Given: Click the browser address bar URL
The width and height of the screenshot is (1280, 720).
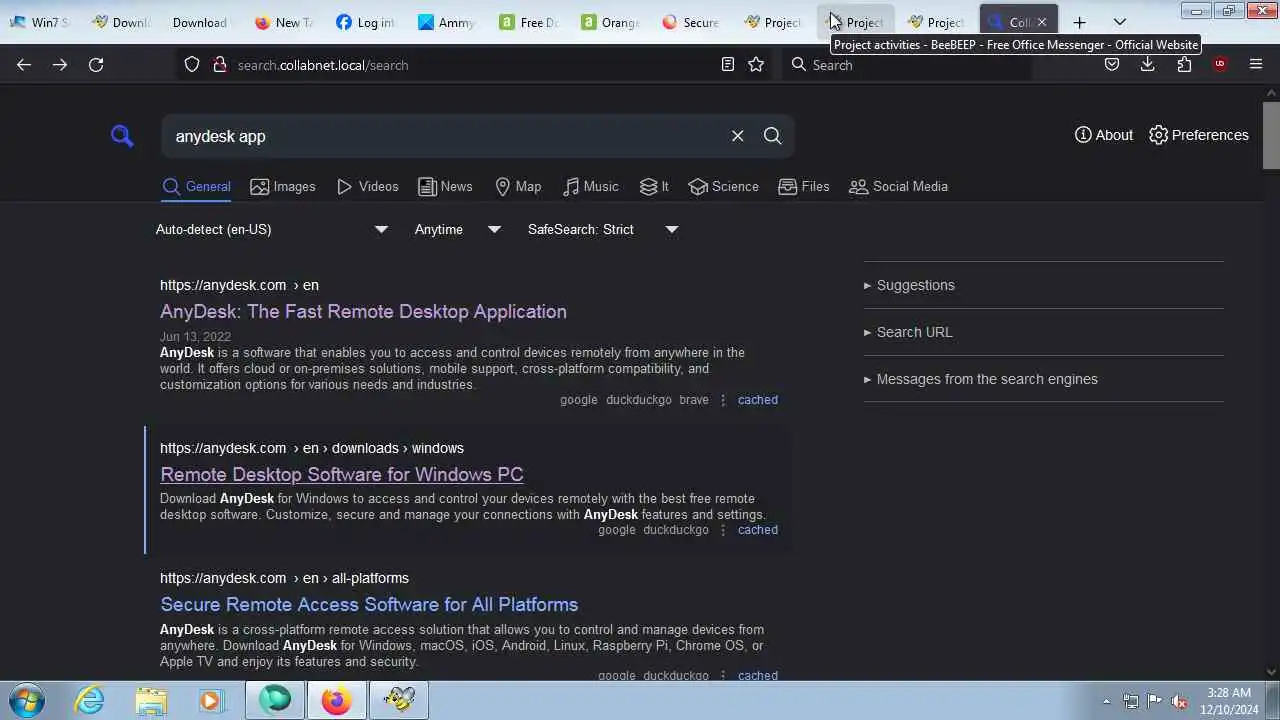Looking at the screenshot, I should click(322, 65).
